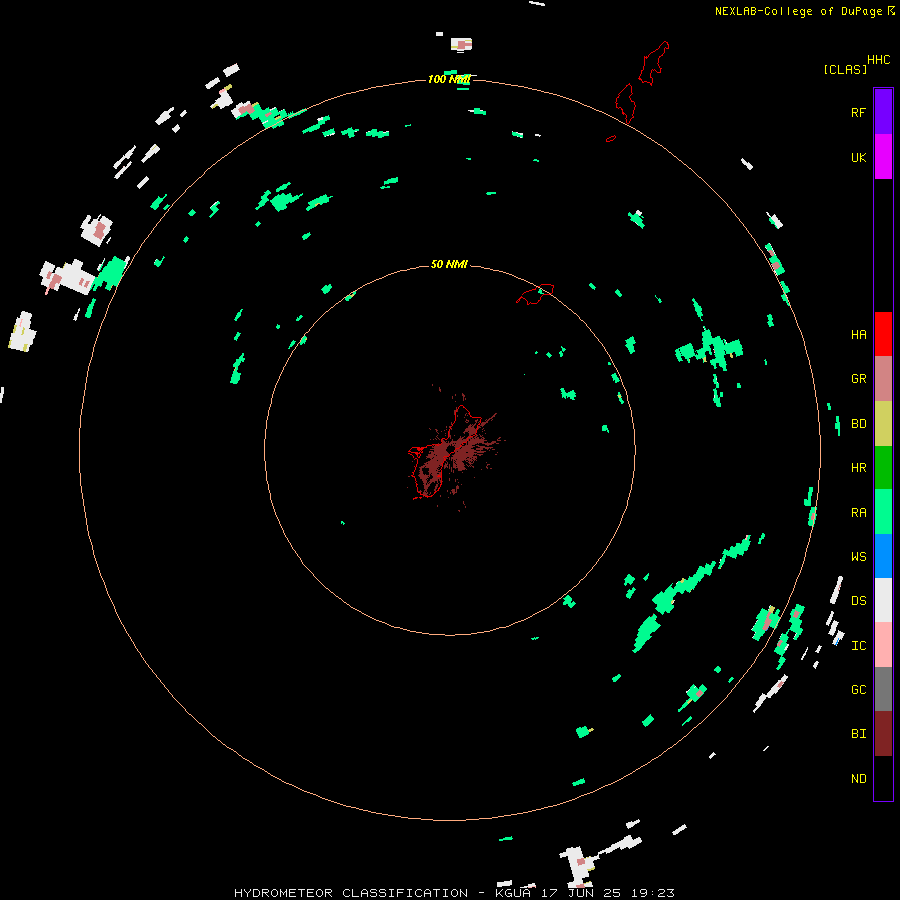900x900 pixels.
Task: Click the BI legend label
Action: (x=858, y=734)
